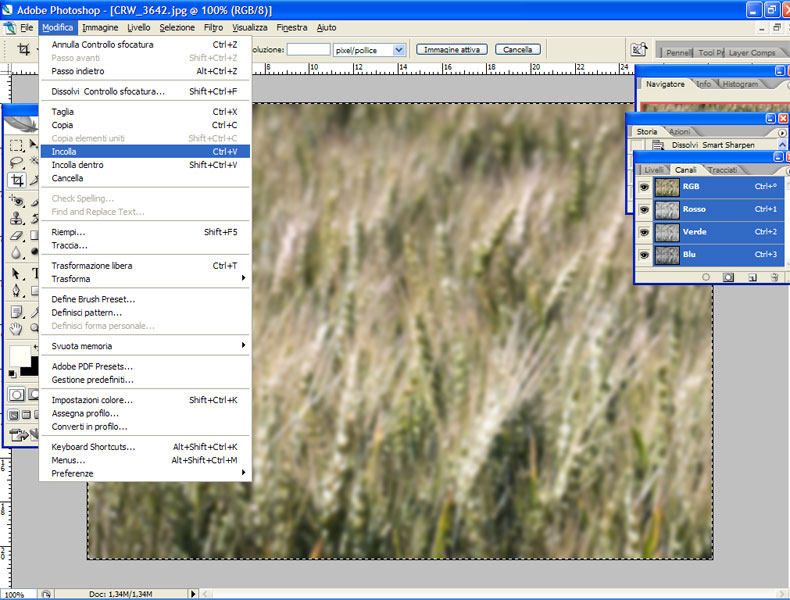Switch to the Livelli tab
Viewport: 790px width, 600px height.
pos(653,170)
